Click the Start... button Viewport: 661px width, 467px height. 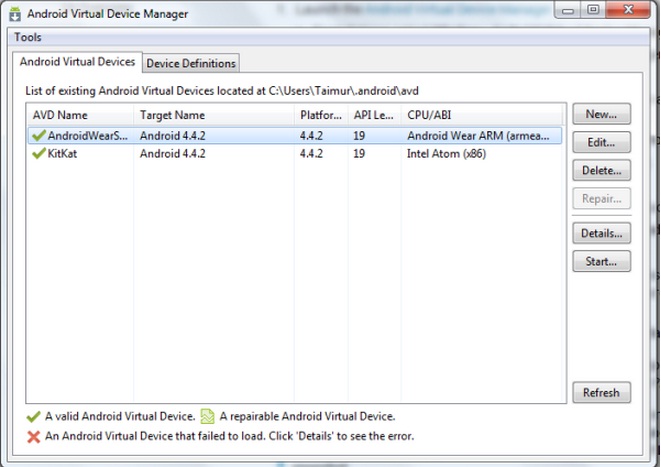pyautogui.click(x=601, y=261)
